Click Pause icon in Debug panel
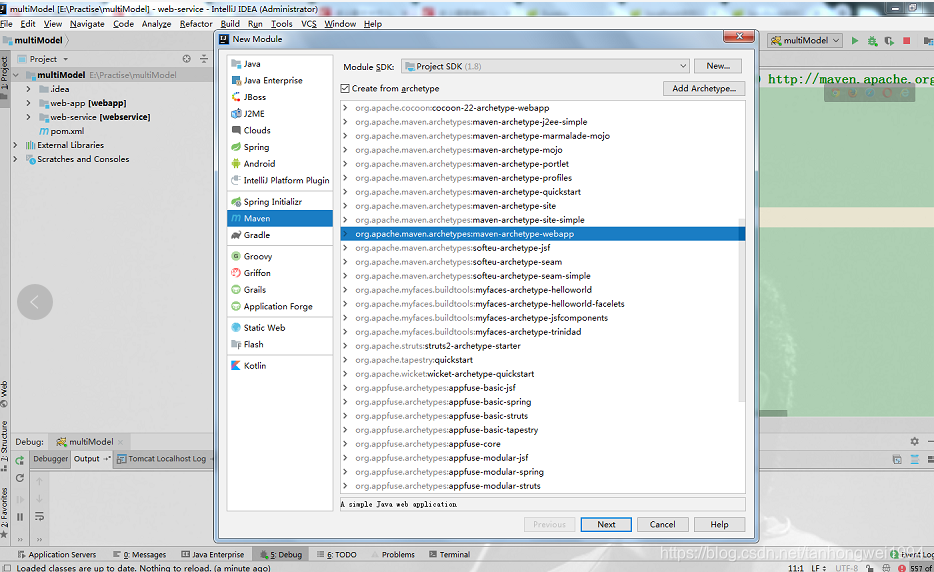Image resolution: width=934 pixels, height=572 pixels. [x=20, y=517]
